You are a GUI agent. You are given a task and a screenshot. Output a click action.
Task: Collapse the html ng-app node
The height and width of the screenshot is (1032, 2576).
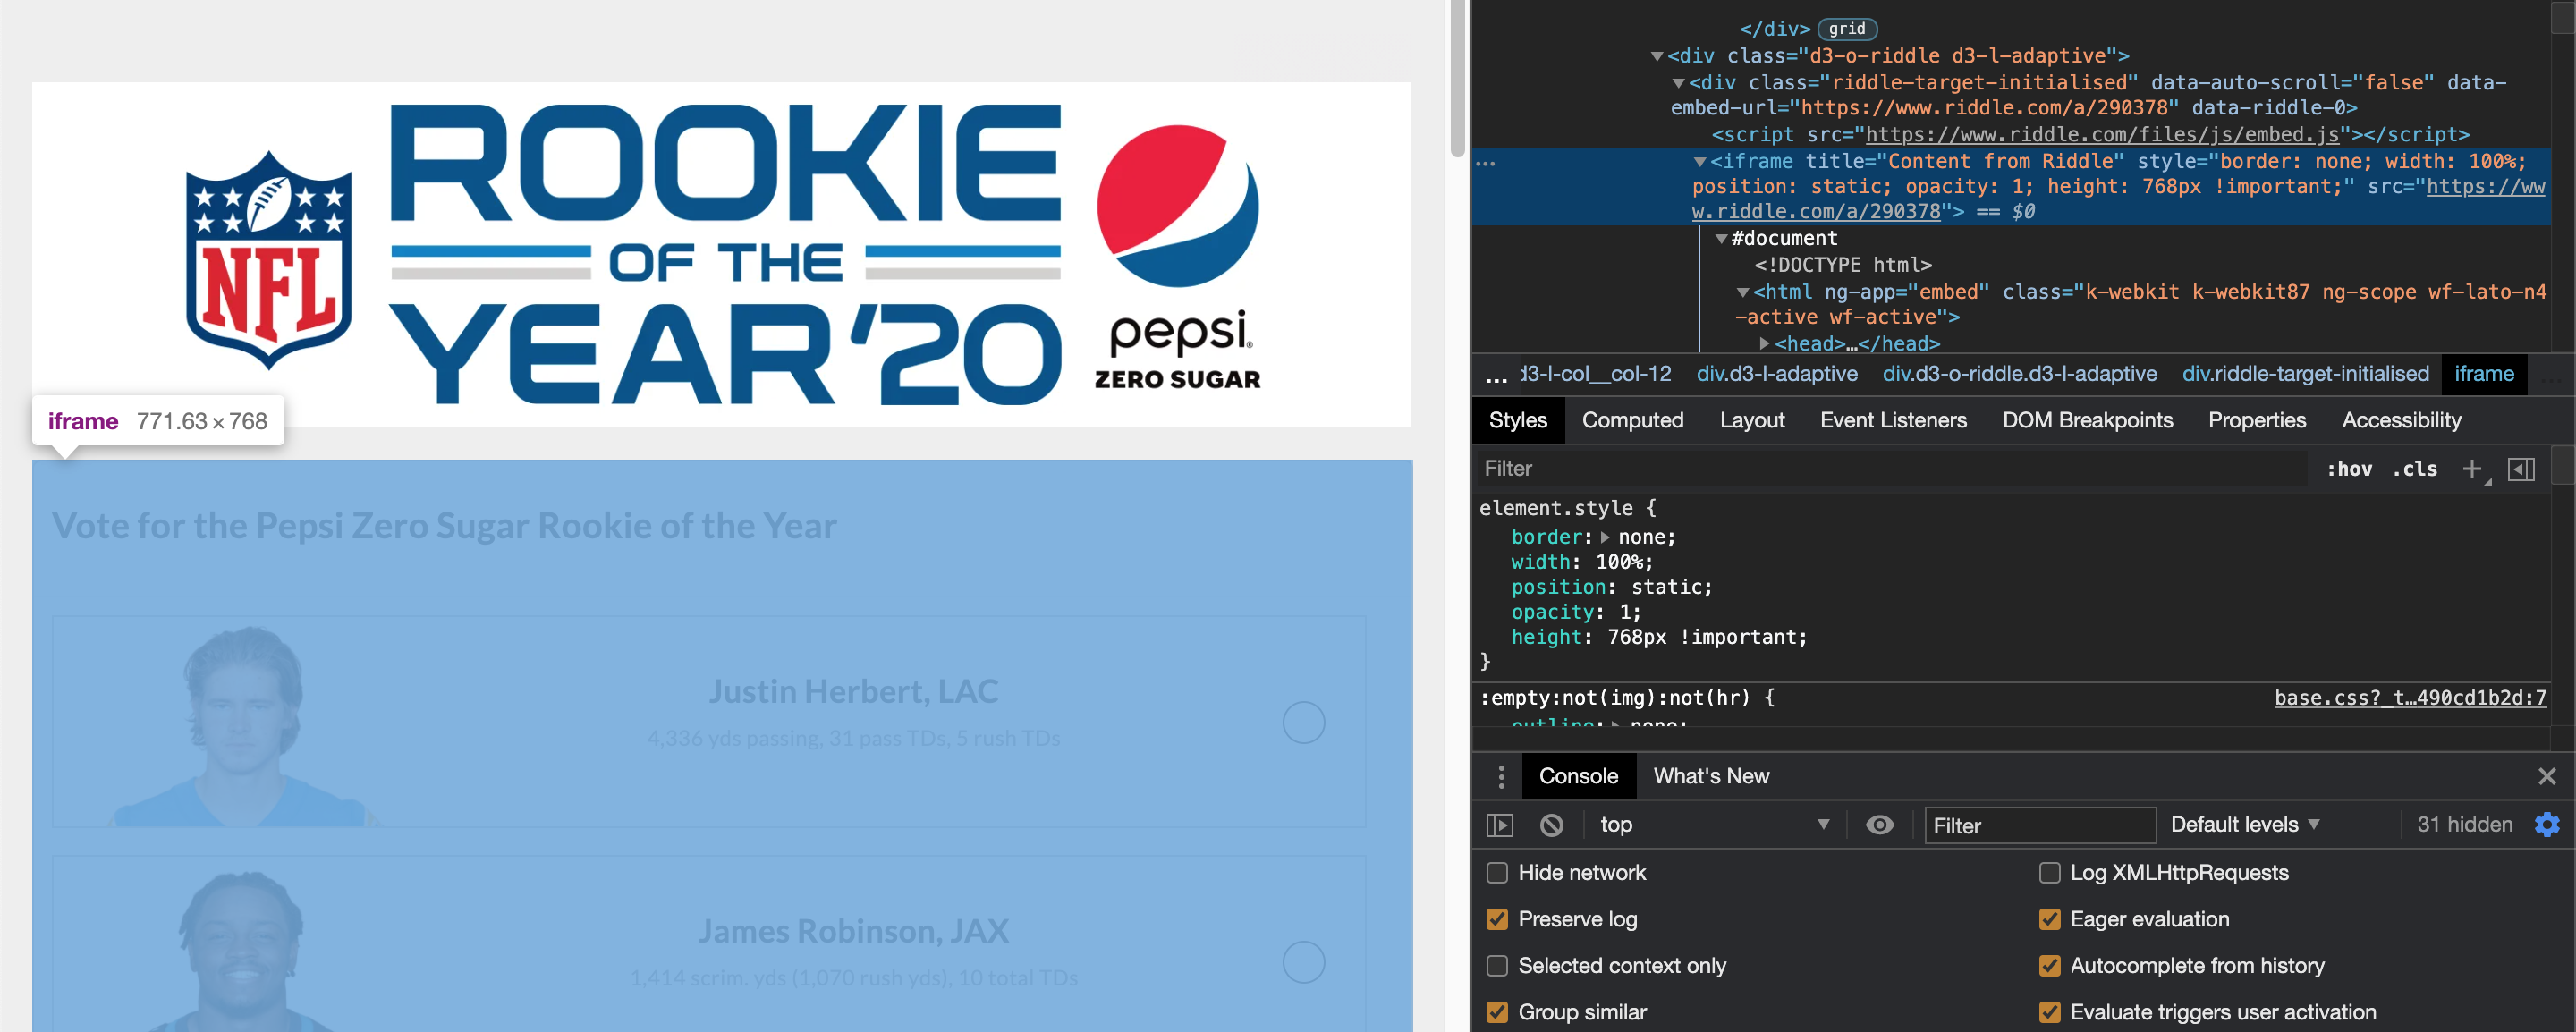(1743, 293)
